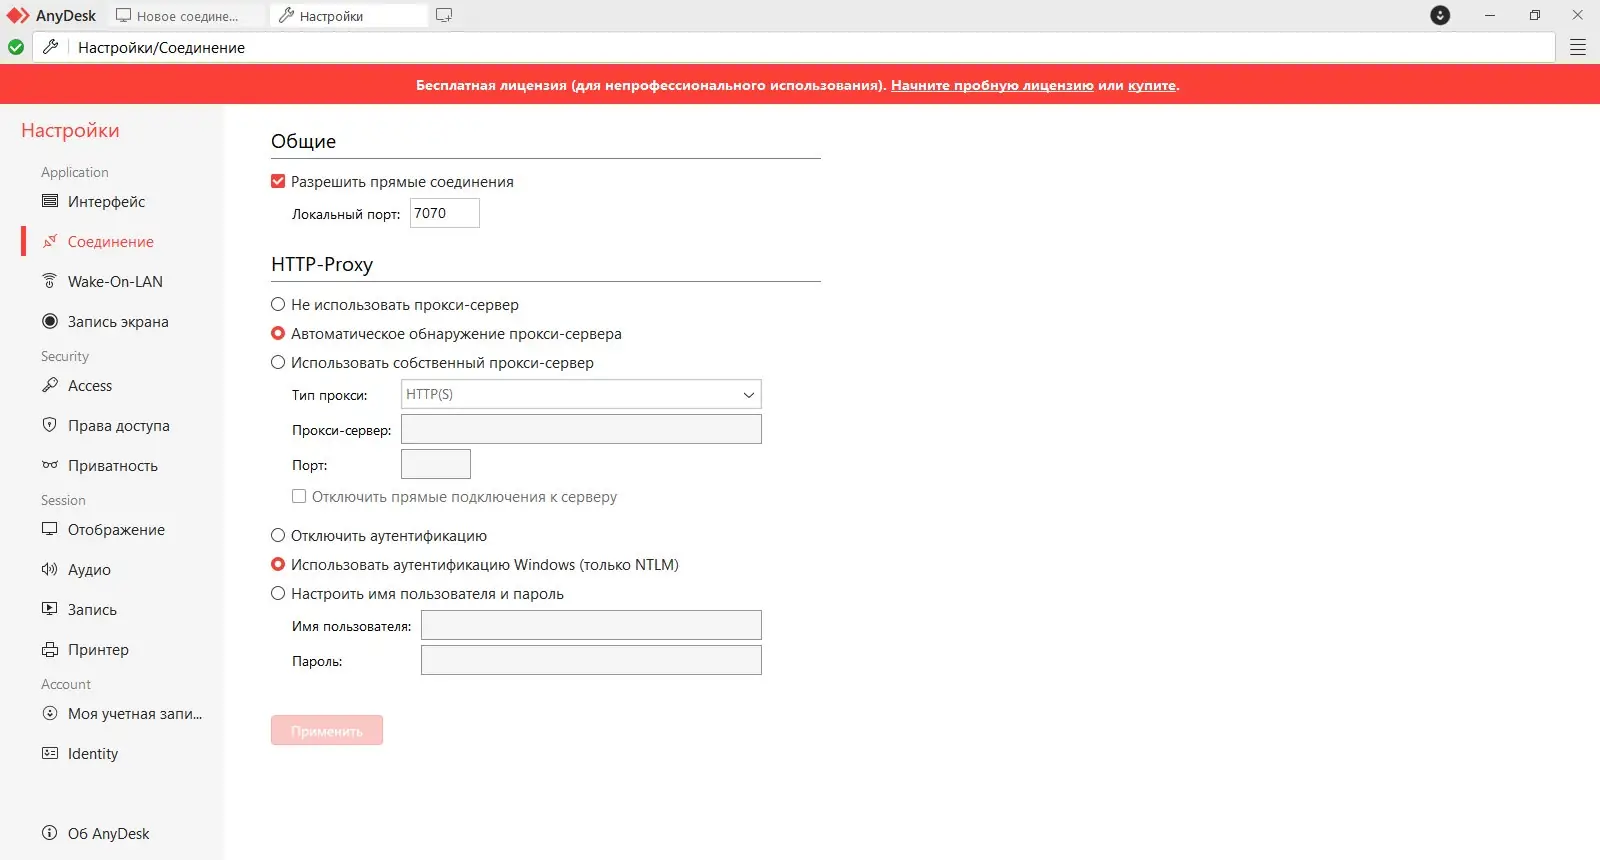The image size is (1600, 860).
Task: Open Identity settings section
Action: [x=93, y=753]
